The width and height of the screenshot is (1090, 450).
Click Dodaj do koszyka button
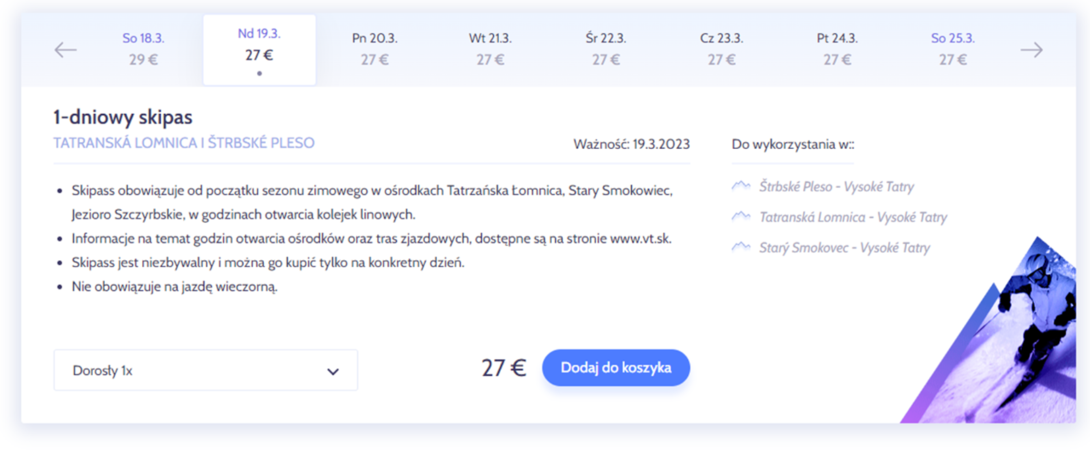(616, 367)
